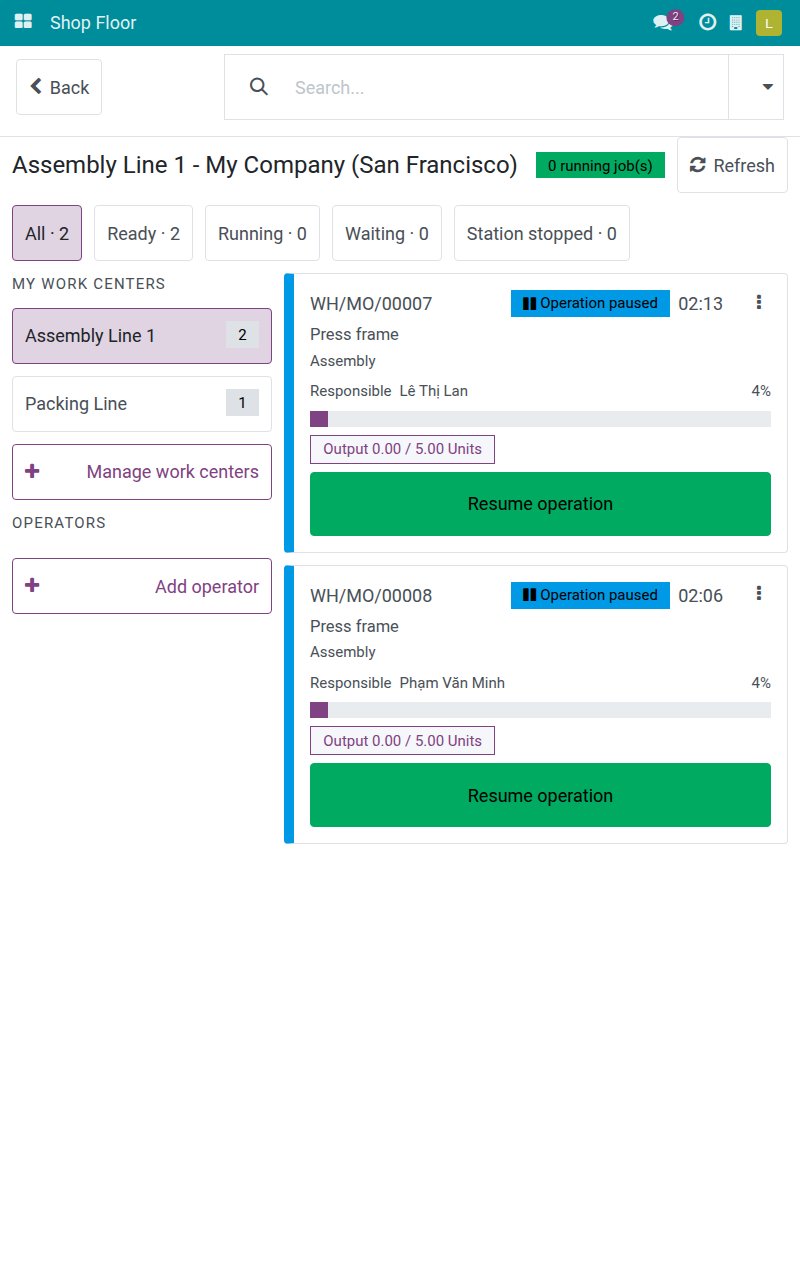Open the user avatar menu
800x1280 pixels.
tap(768, 22)
